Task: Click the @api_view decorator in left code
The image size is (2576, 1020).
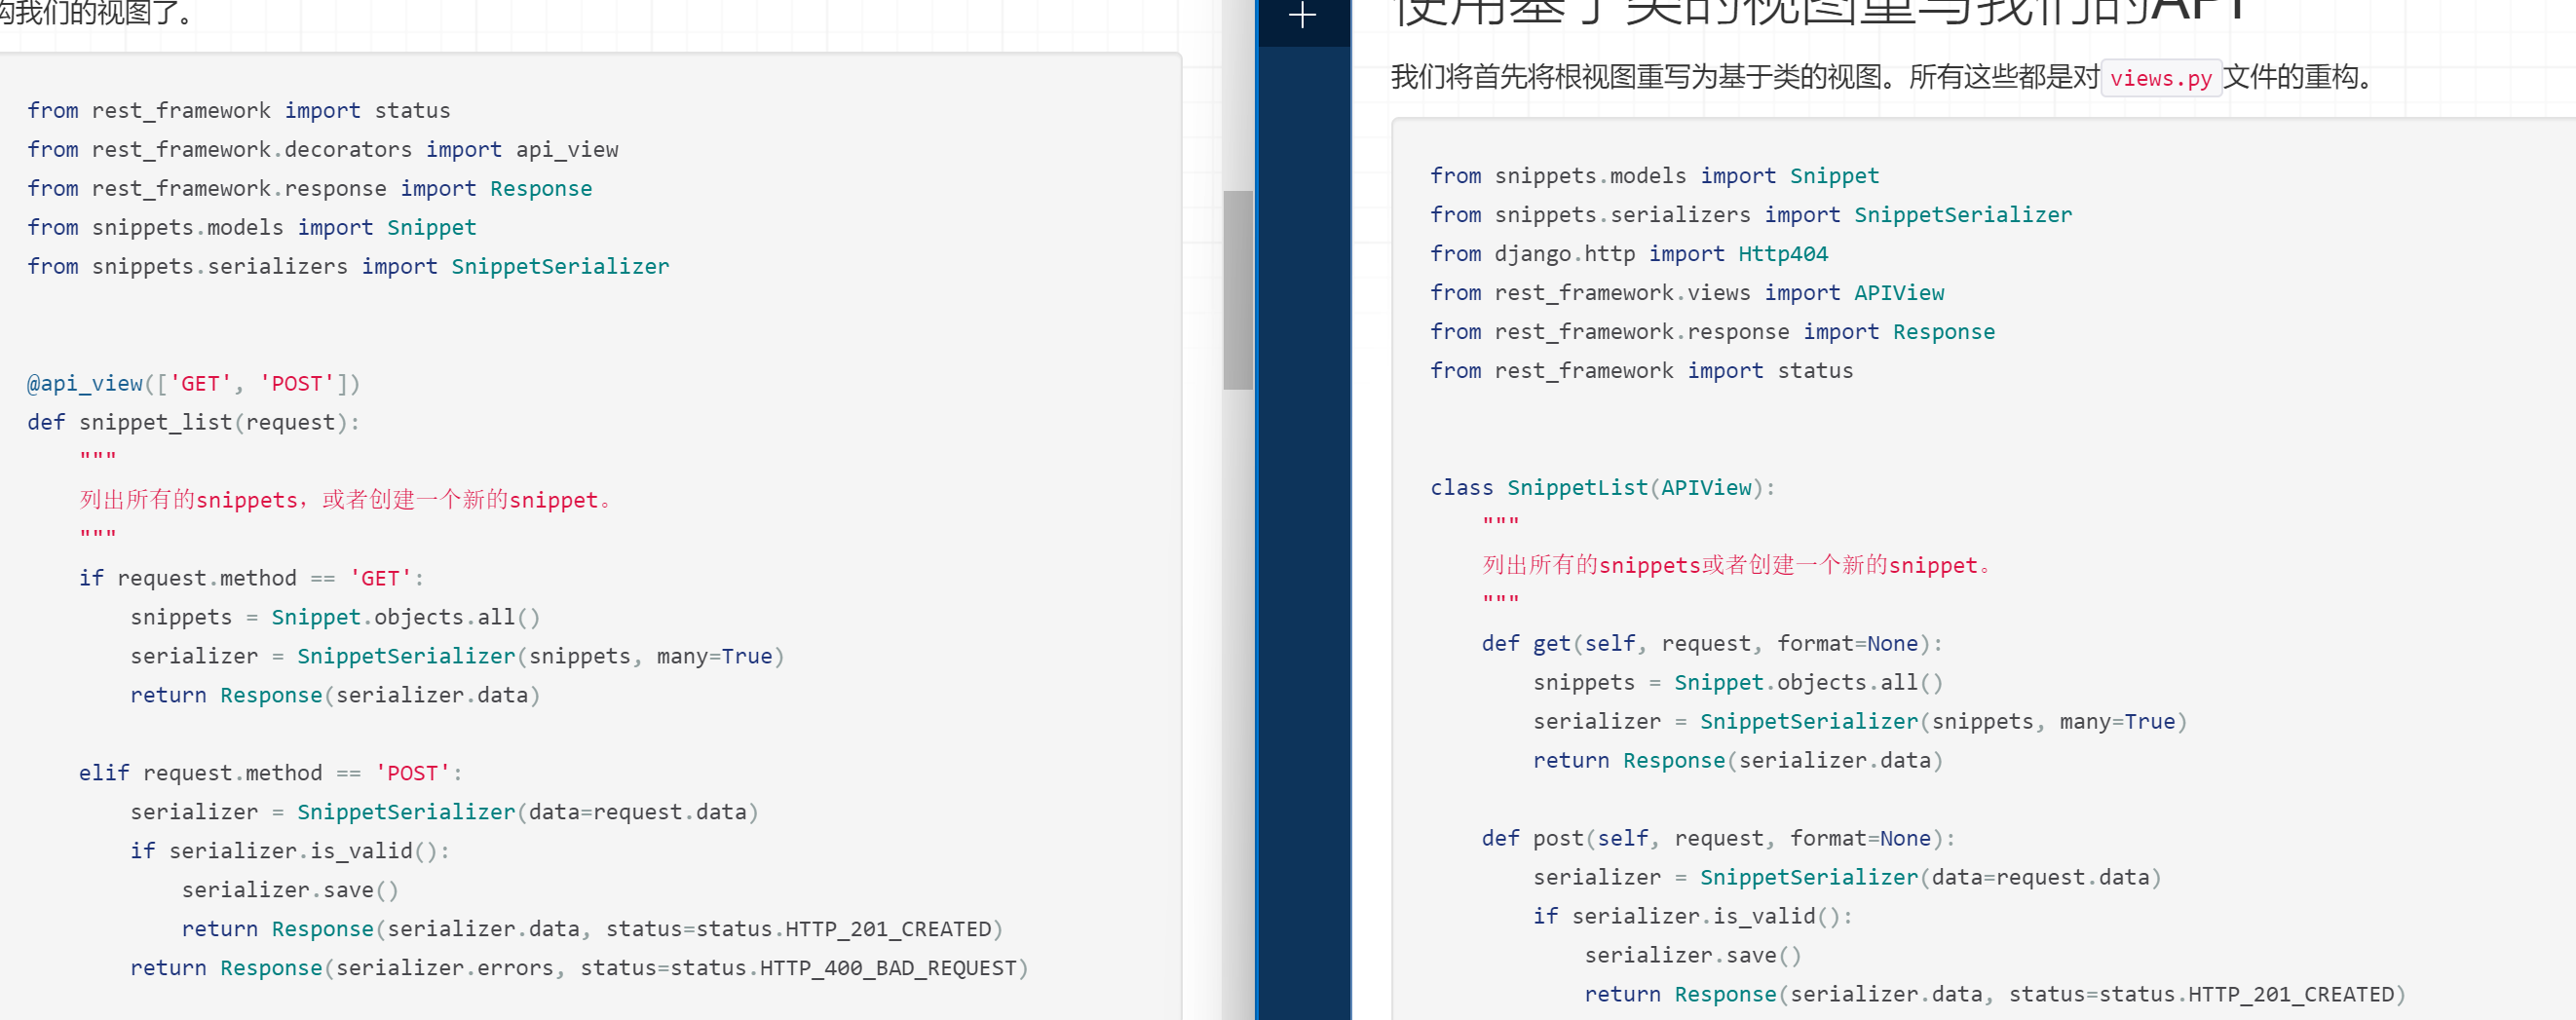Action: coord(85,384)
